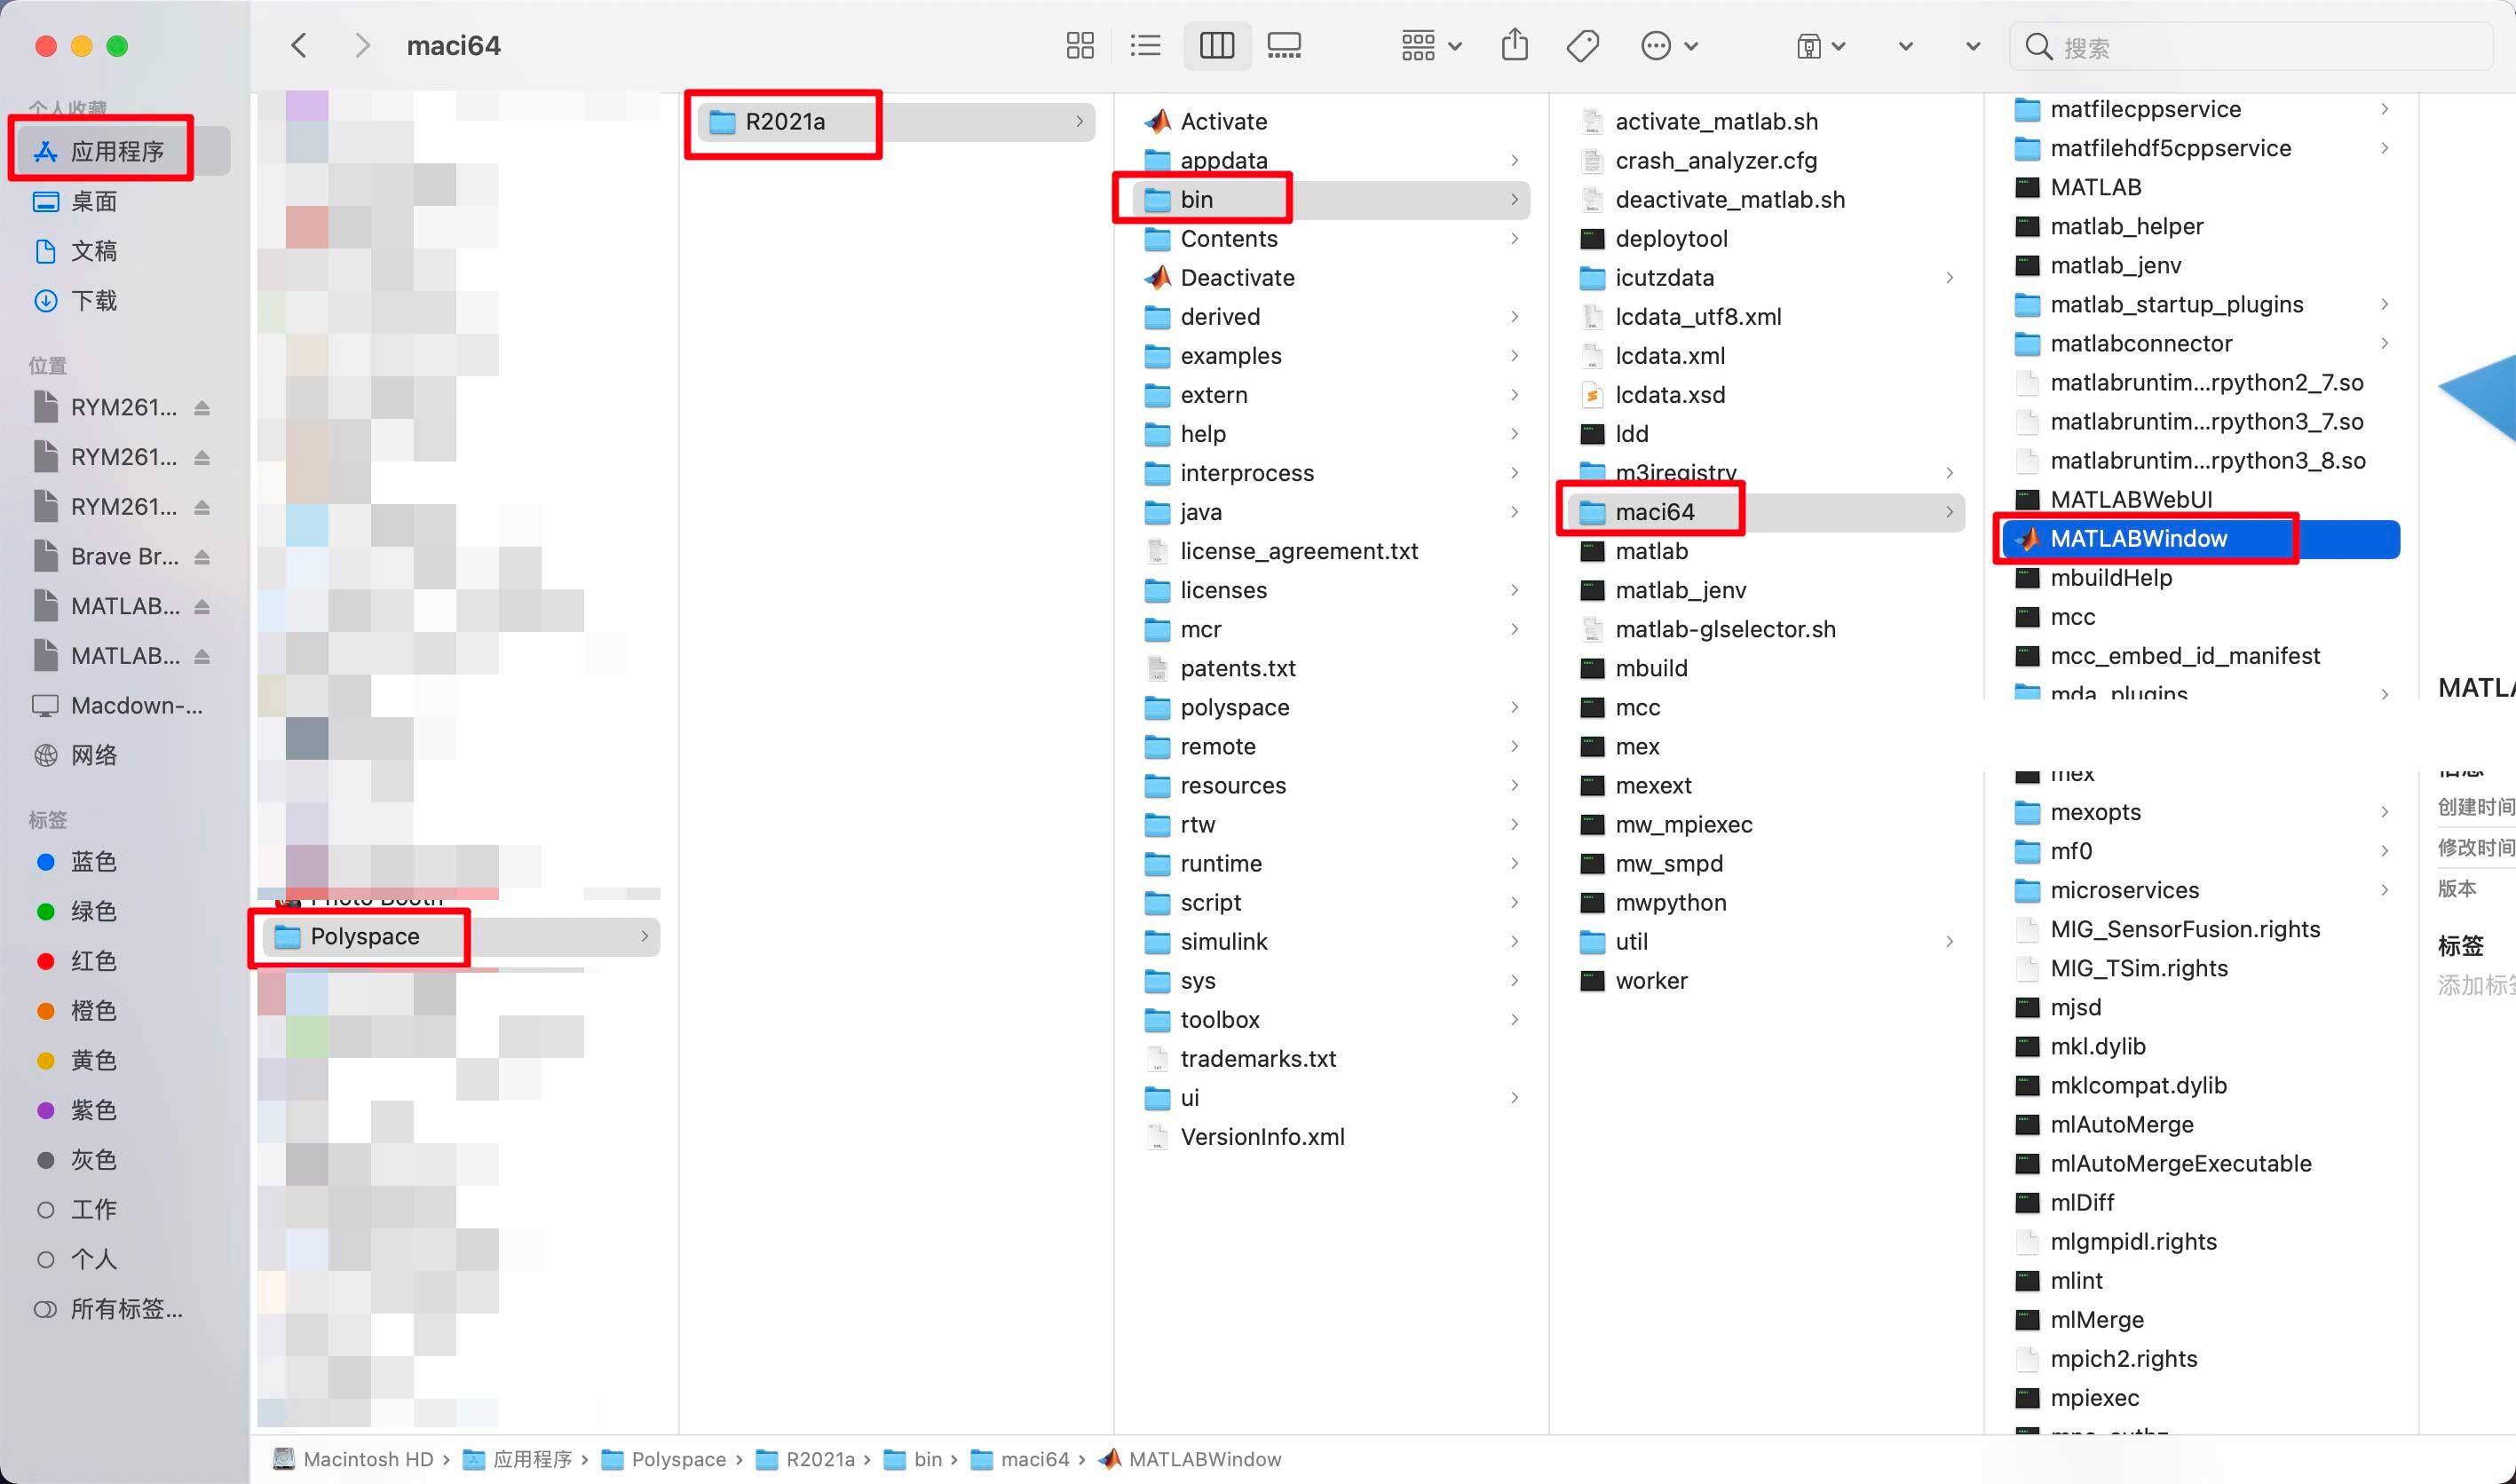Click the Tags icon in toolbar

pyautogui.click(x=1583, y=46)
